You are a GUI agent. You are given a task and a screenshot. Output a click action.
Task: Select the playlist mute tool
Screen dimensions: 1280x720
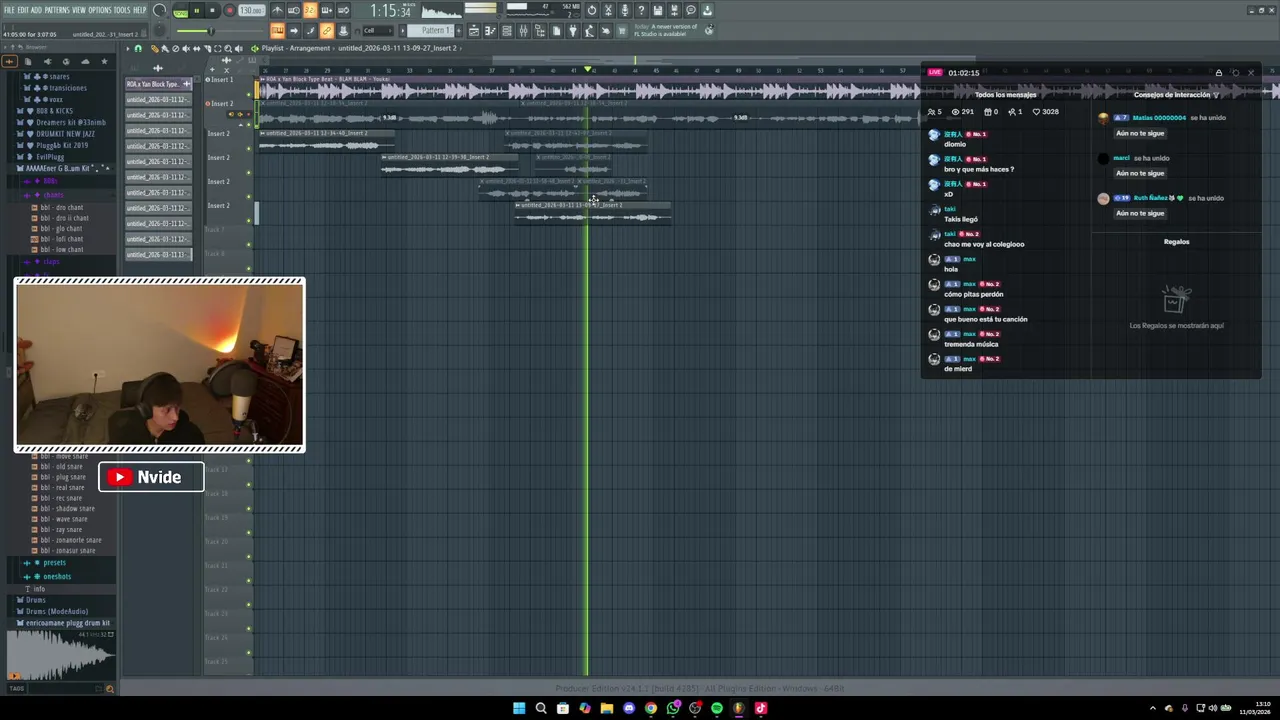click(185, 48)
